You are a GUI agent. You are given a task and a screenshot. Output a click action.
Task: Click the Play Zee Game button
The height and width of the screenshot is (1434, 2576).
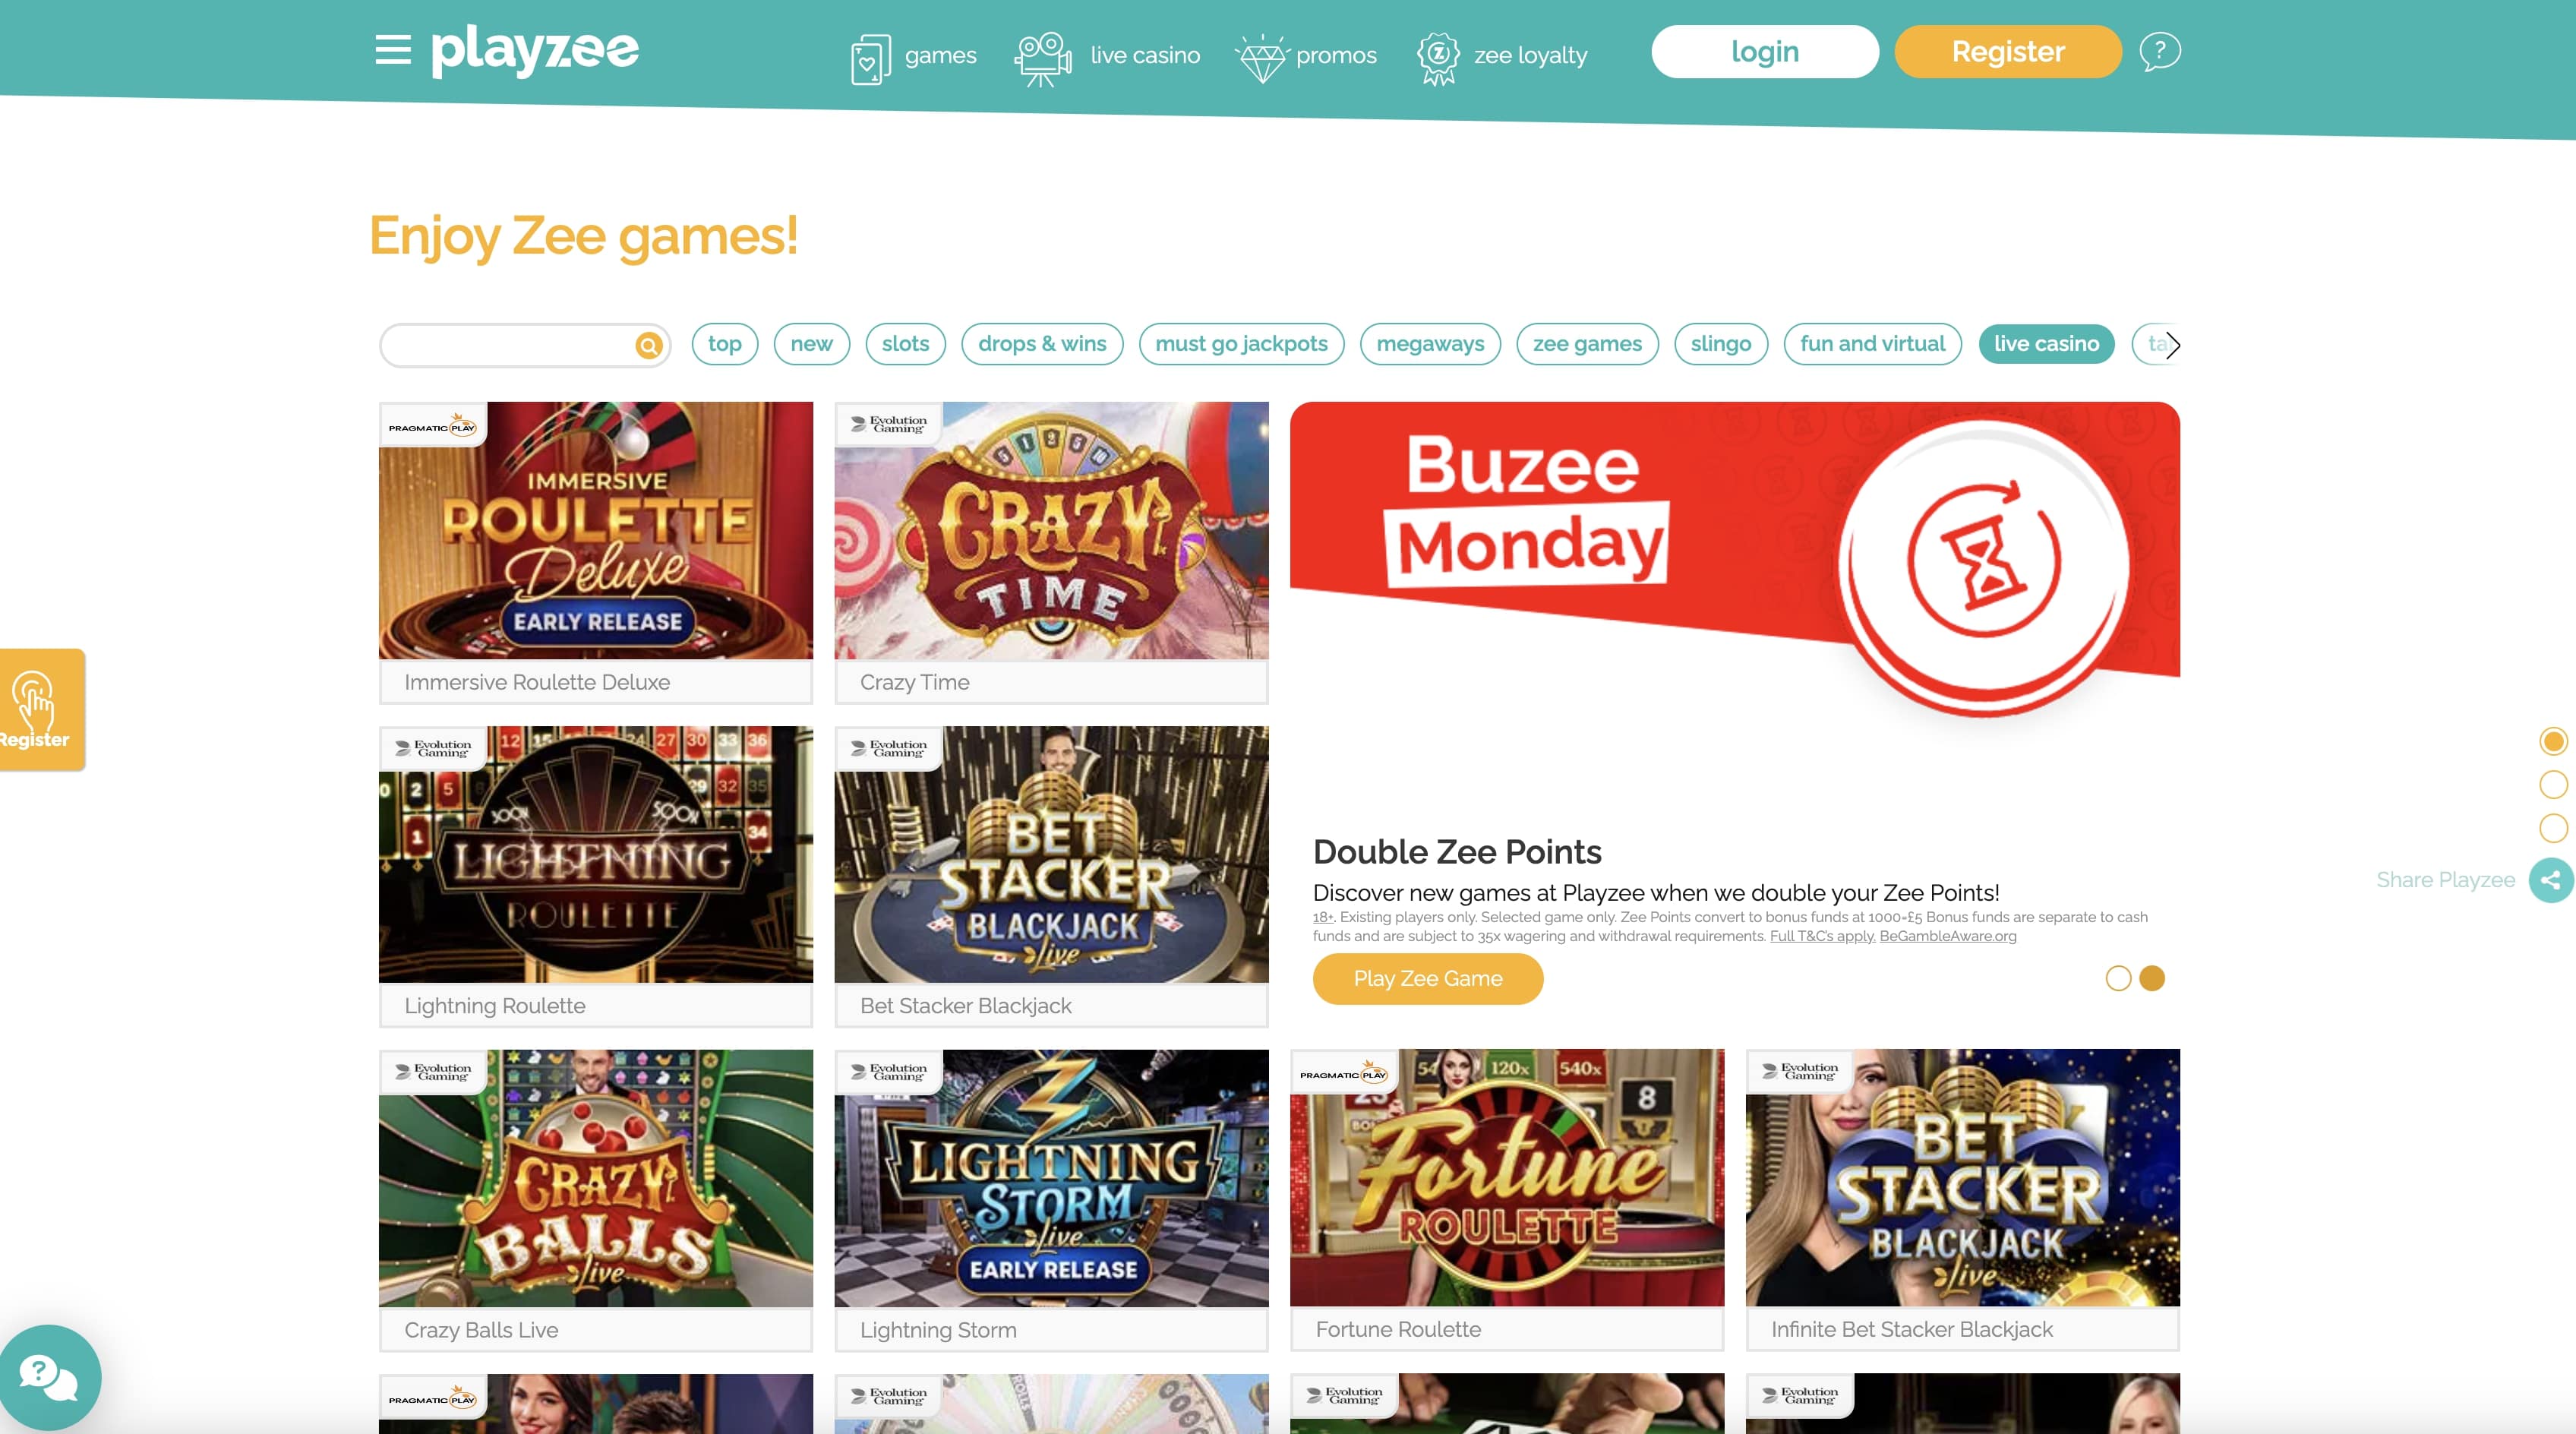click(1428, 979)
